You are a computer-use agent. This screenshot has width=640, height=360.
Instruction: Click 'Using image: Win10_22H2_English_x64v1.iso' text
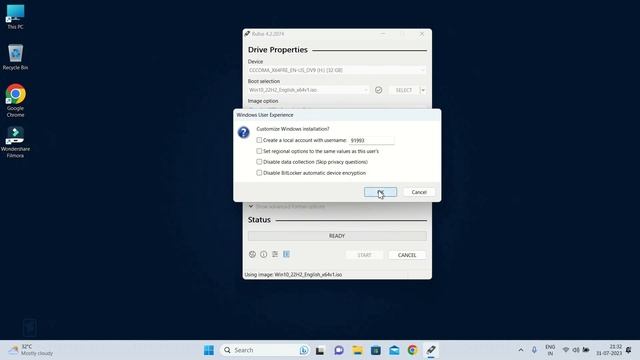(293, 275)
